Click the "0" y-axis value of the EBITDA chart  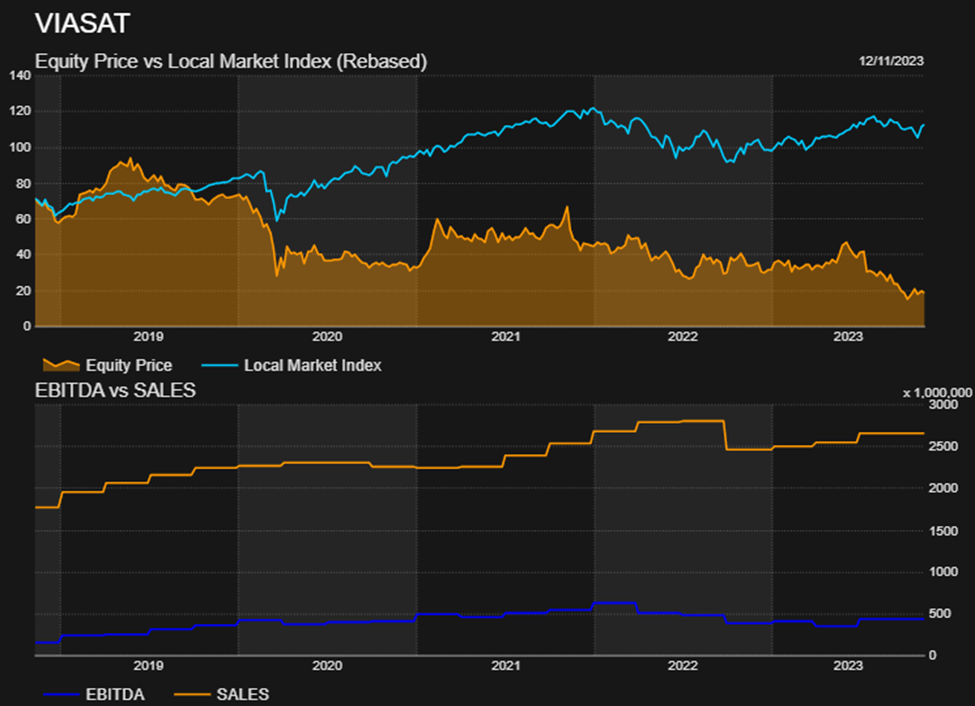932,656
